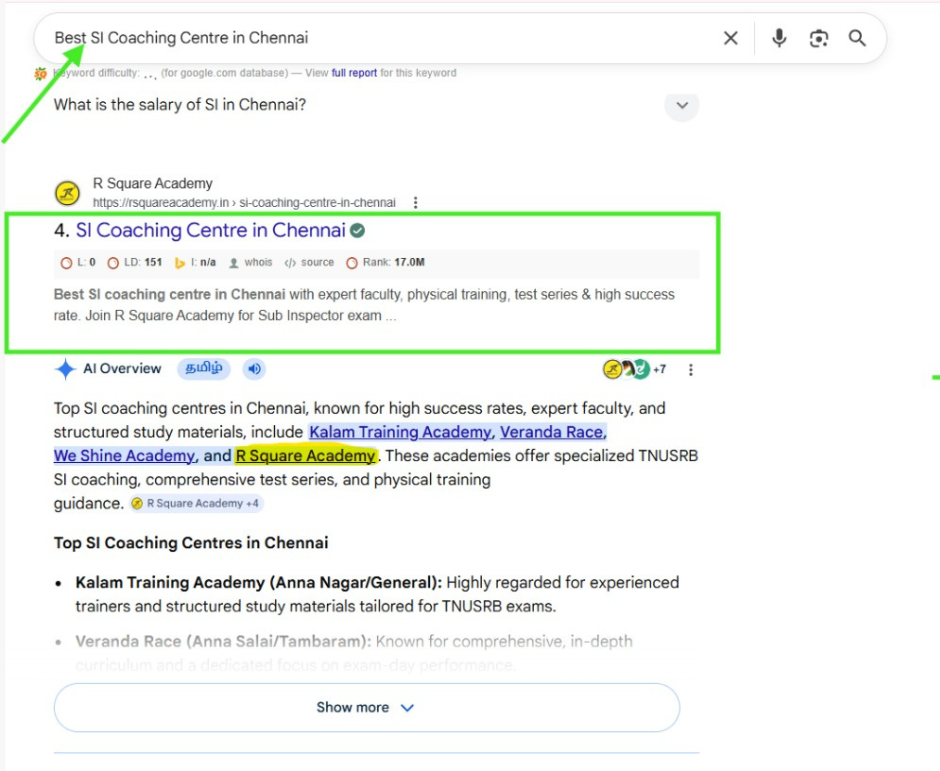The height and width of the screenshot is (771, 940).
Task: Run search with magnifier icon
Action: click(857, 38)
